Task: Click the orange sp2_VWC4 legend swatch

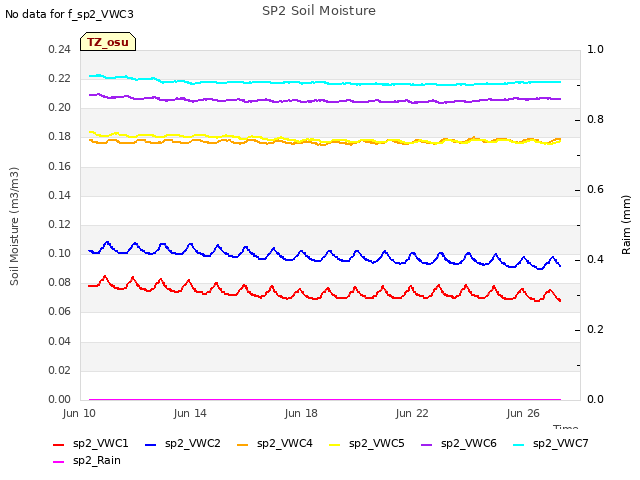Action: pyautogui.click(x=243, y=445)
